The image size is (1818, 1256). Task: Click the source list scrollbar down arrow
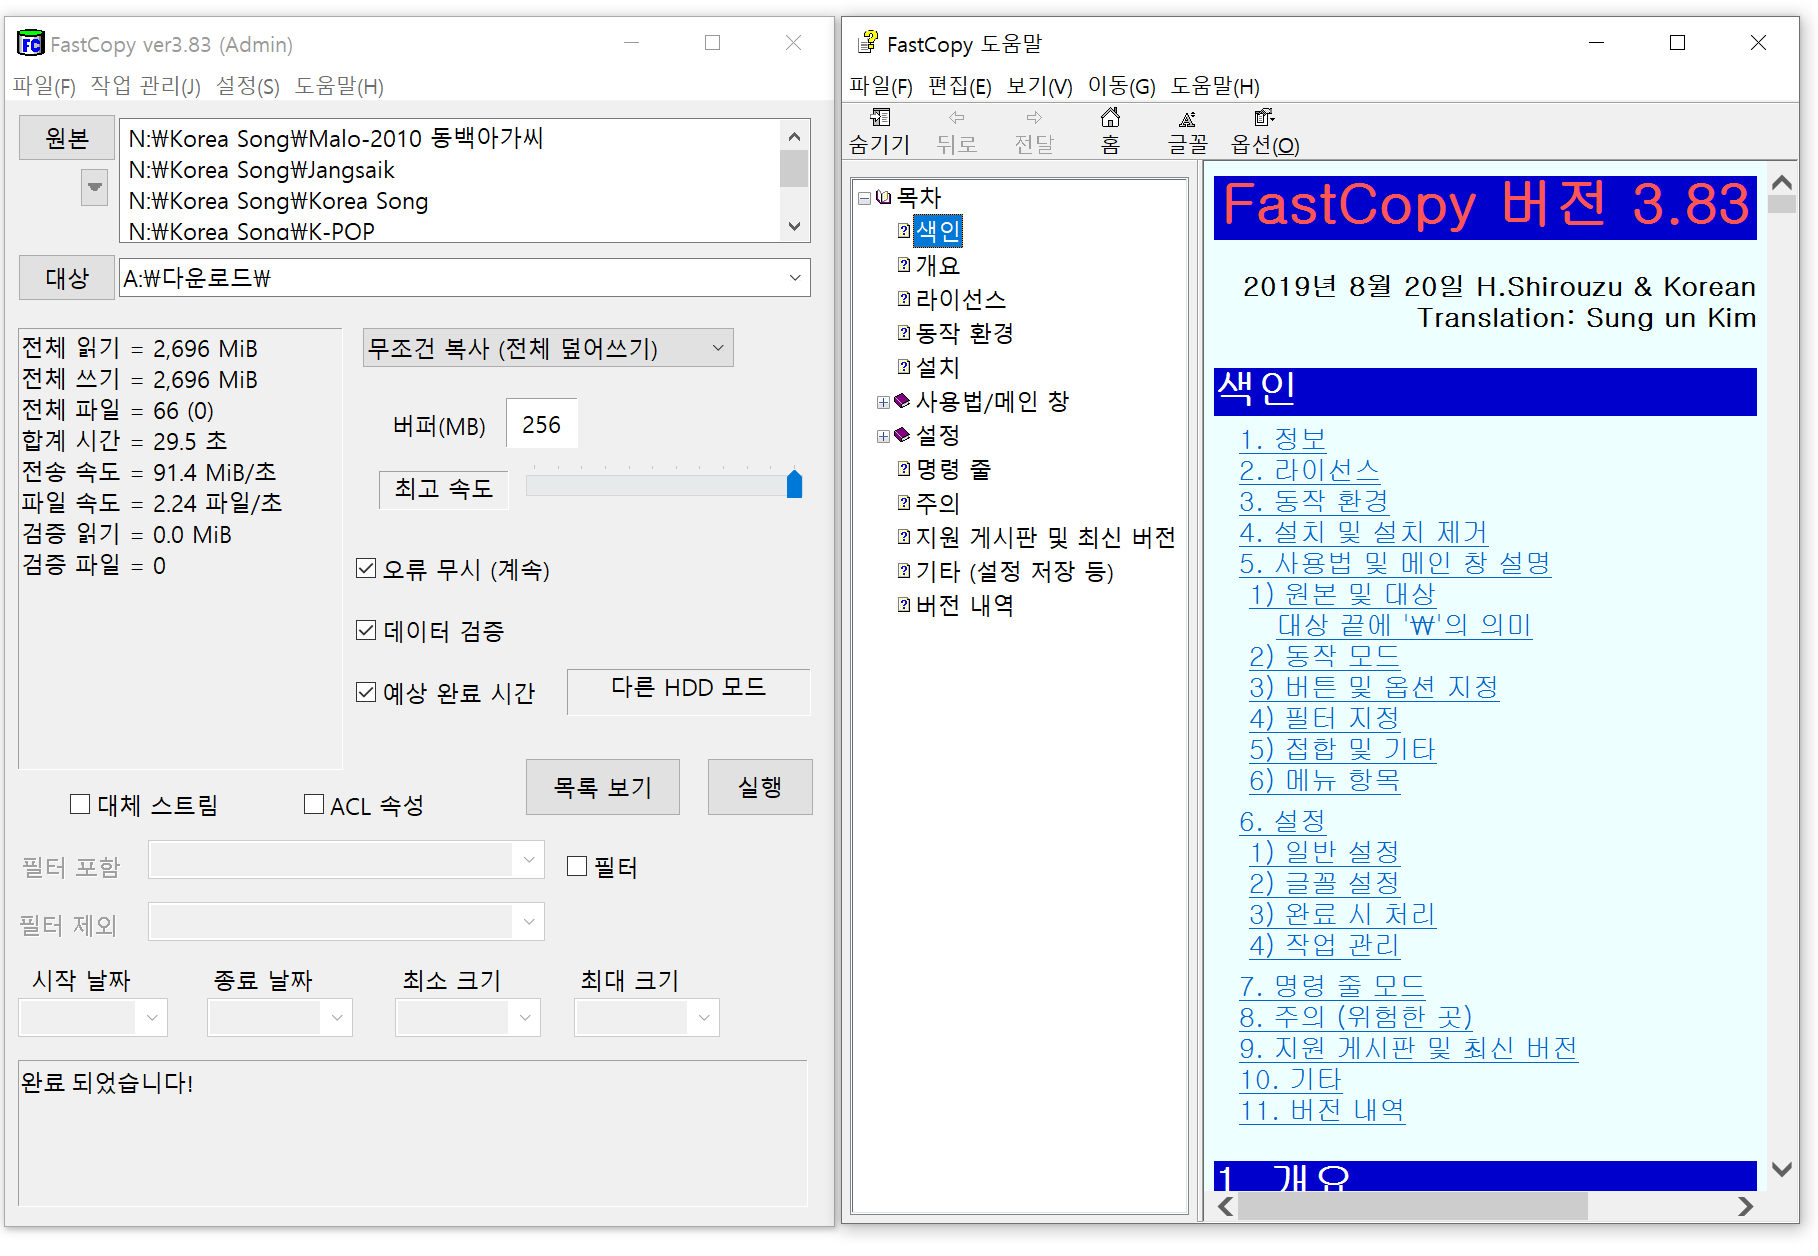[794, 226]
